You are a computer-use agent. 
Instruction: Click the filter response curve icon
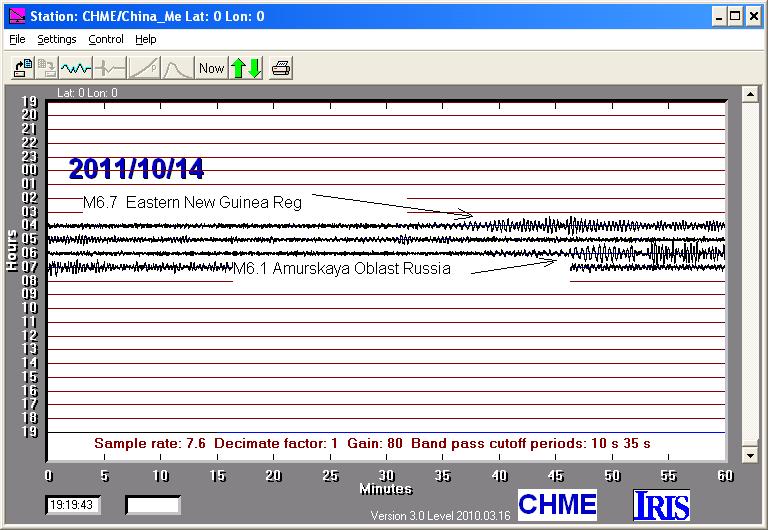point(177,68)
